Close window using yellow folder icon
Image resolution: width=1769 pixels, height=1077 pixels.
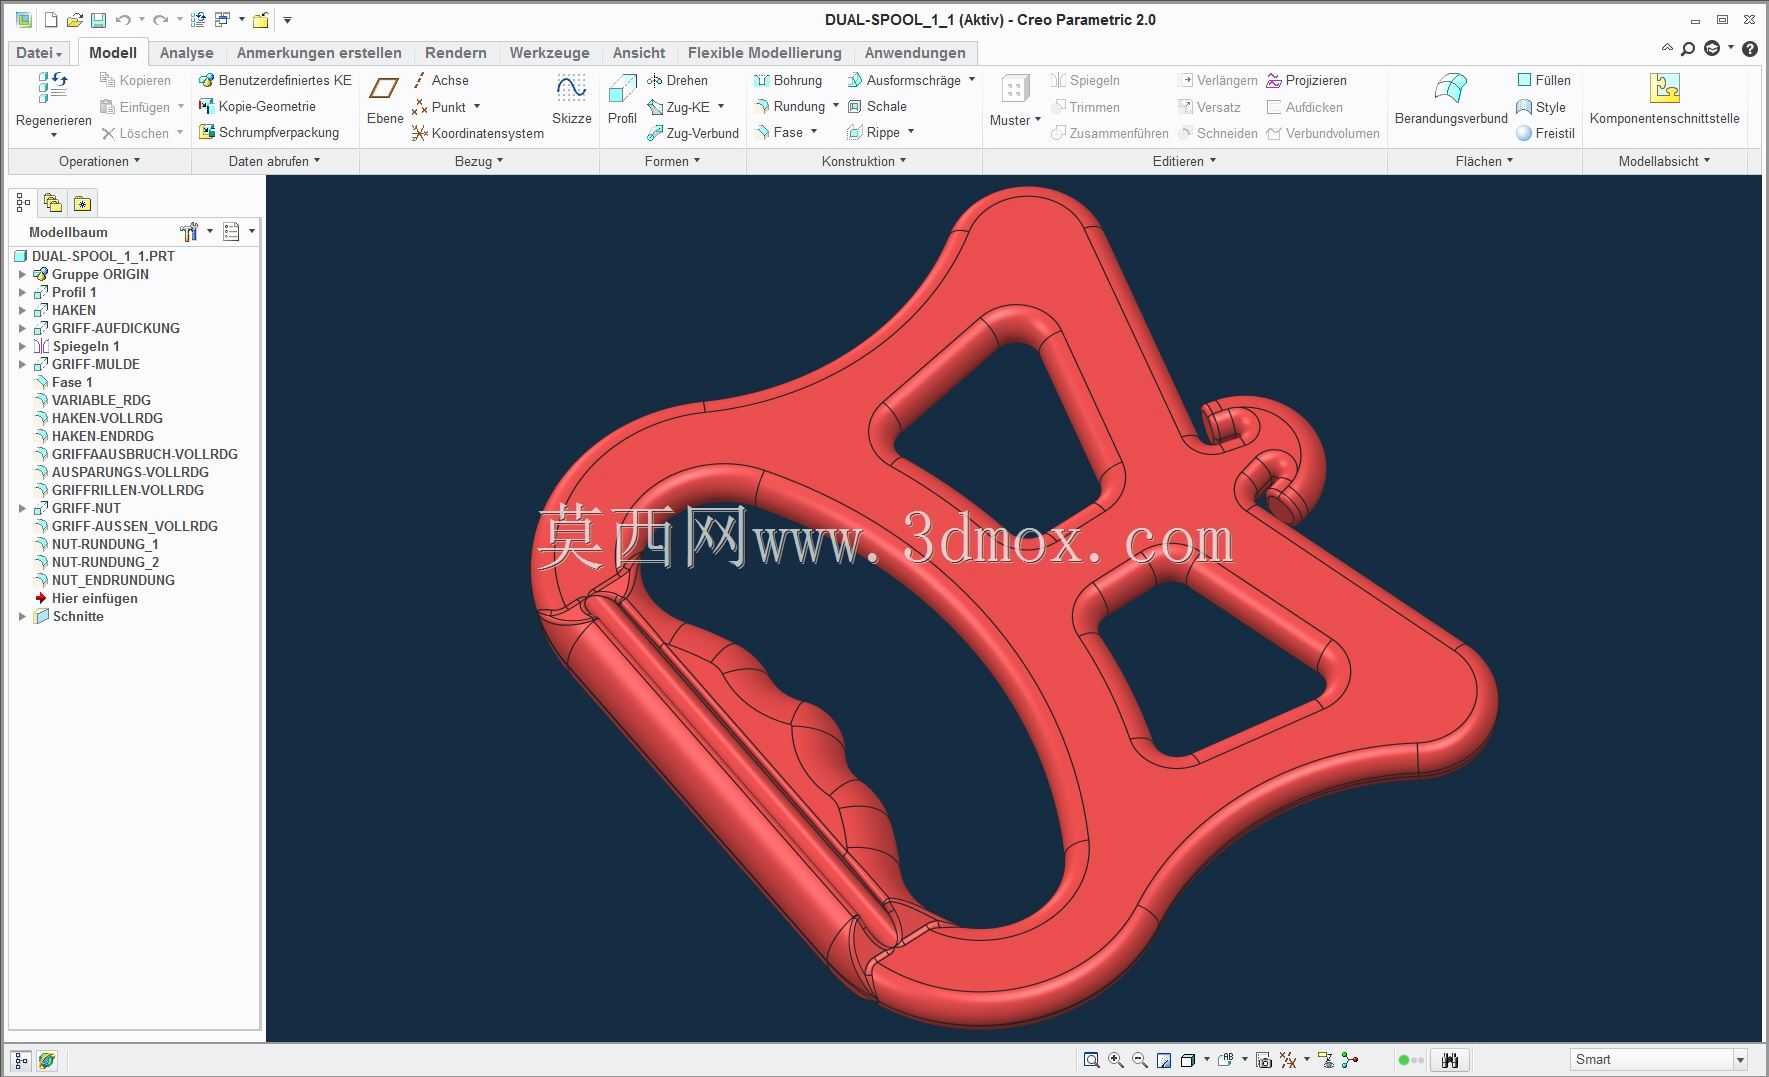point(260,20)
